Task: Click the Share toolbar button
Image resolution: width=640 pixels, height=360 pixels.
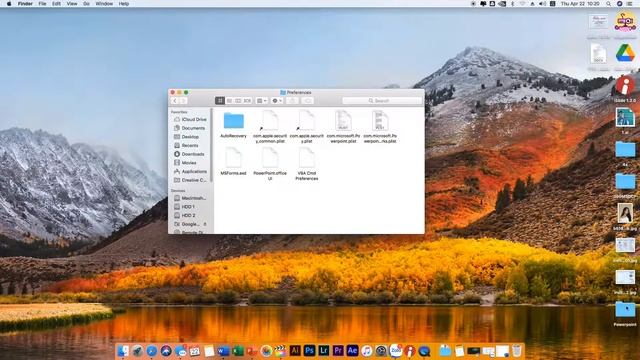Action: 292,101
